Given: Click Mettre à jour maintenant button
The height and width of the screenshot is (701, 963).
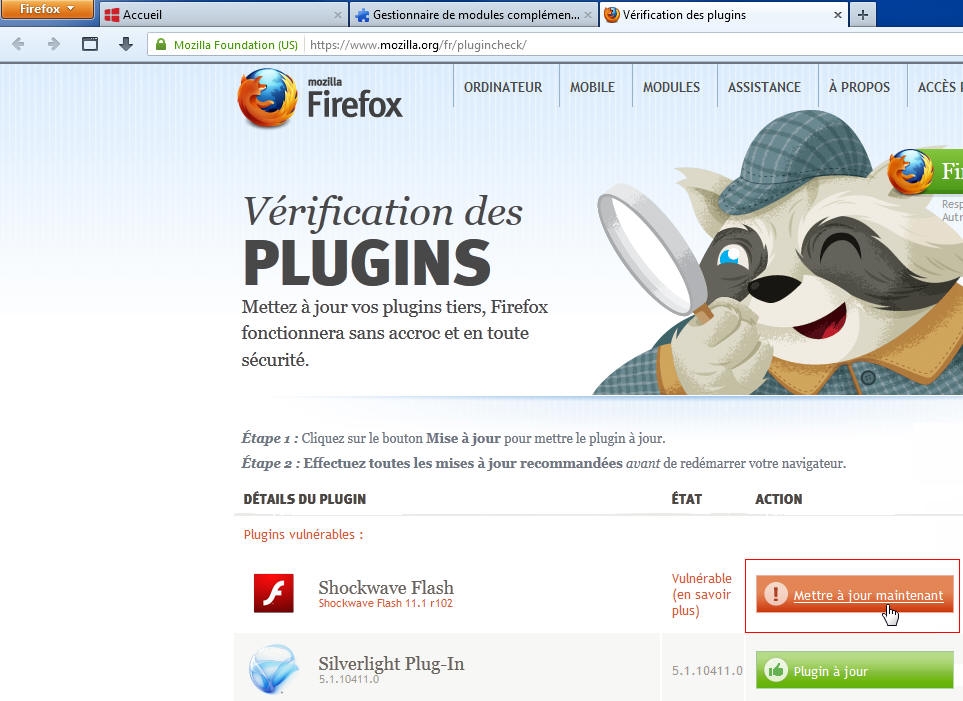Looking at the screenshot, I should [854, 595].
